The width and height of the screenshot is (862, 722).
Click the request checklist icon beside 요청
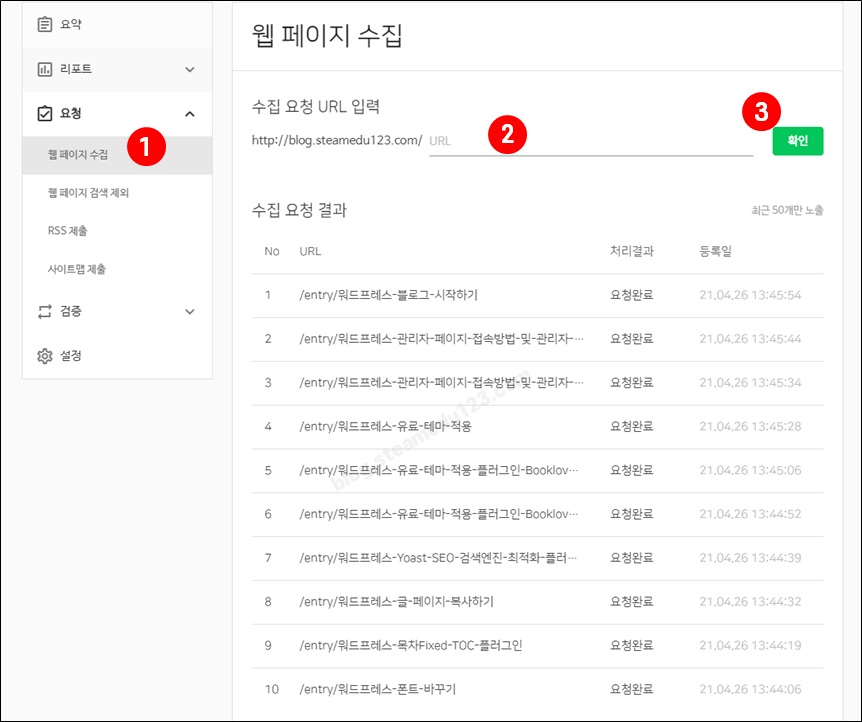(x=45, y=113)
